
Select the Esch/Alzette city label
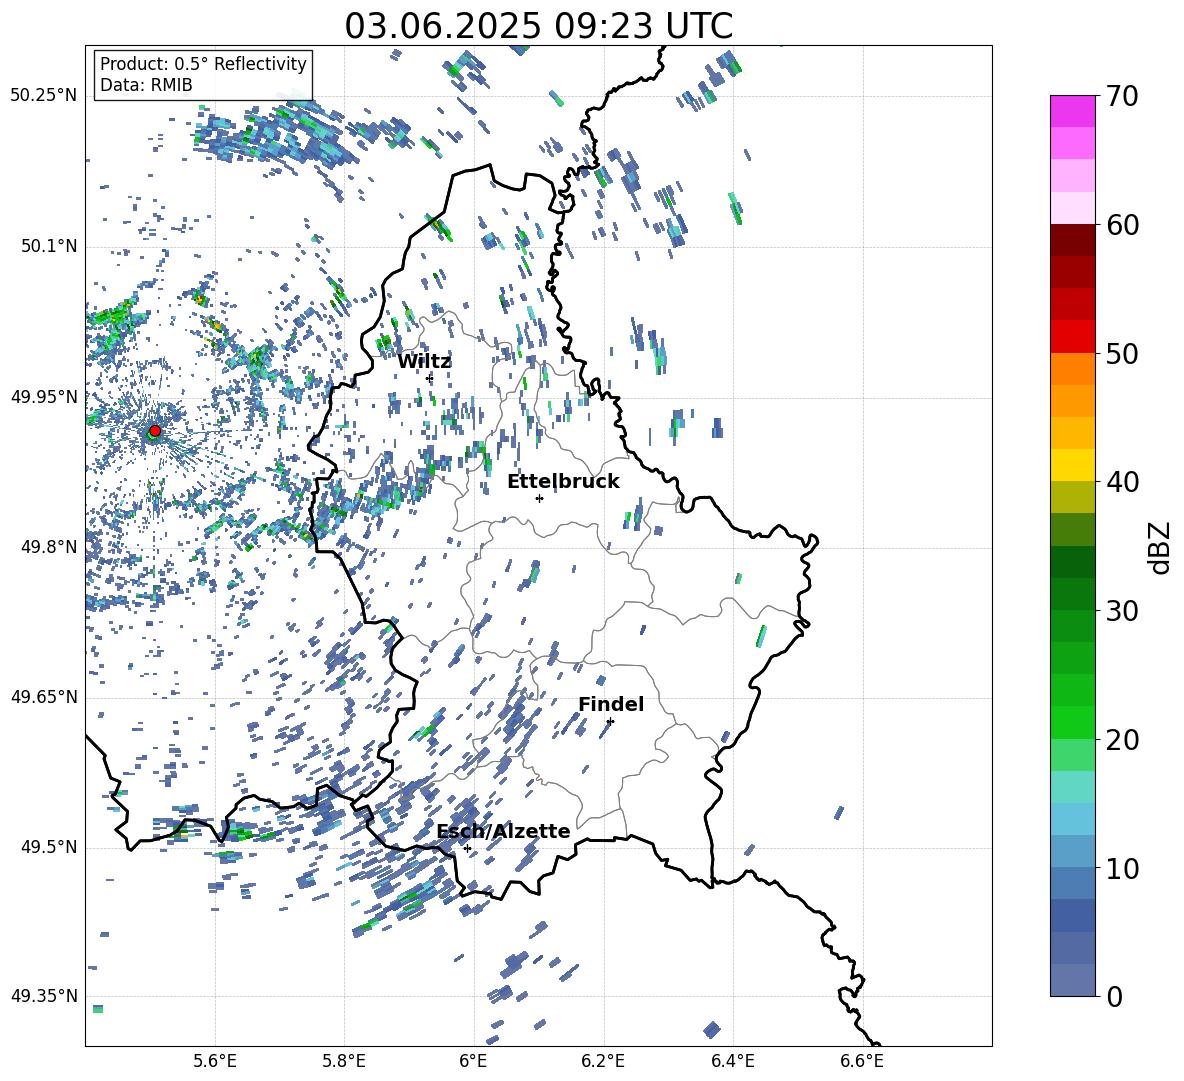pos(503,831)
